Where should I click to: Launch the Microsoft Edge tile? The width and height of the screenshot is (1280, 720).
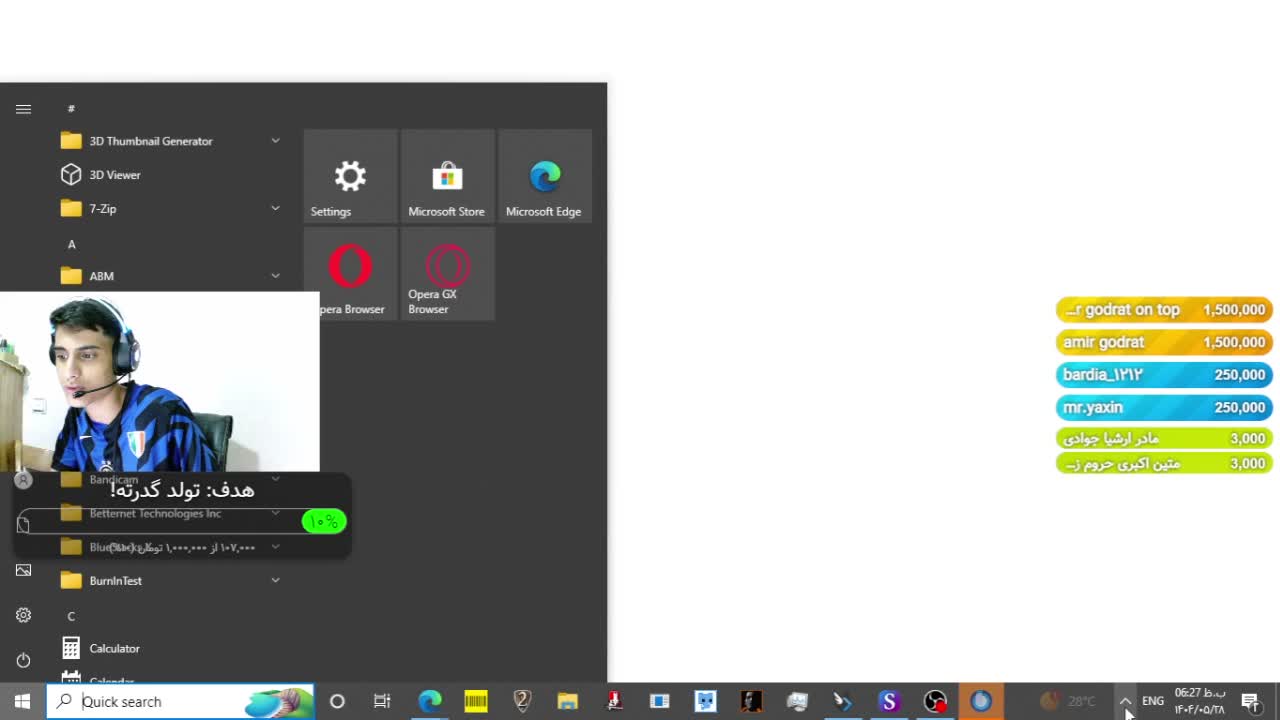pos(545,176)
